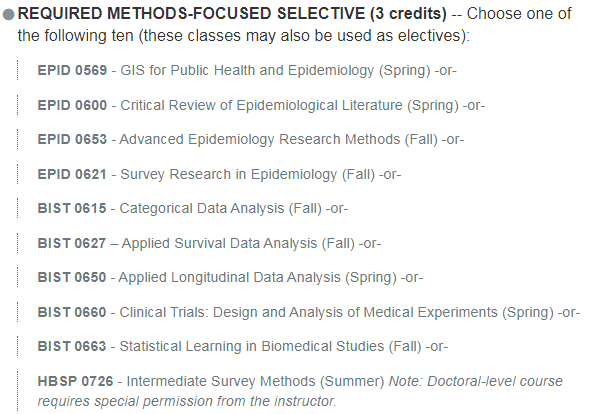Click GIS for Public Health and Epidemiology title

247,71
